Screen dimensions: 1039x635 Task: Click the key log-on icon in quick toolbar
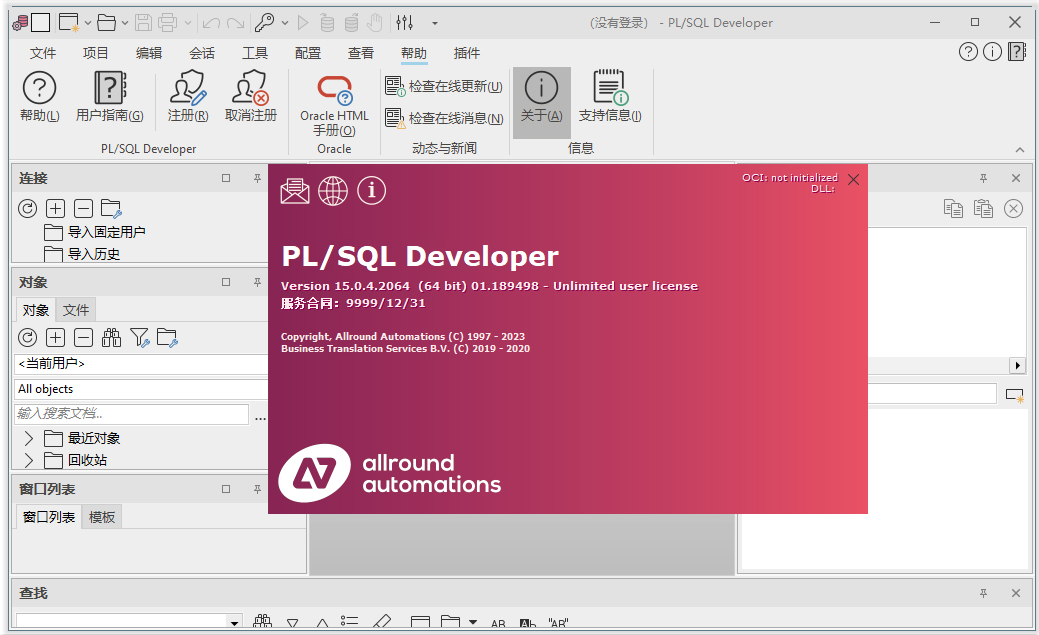266,21
